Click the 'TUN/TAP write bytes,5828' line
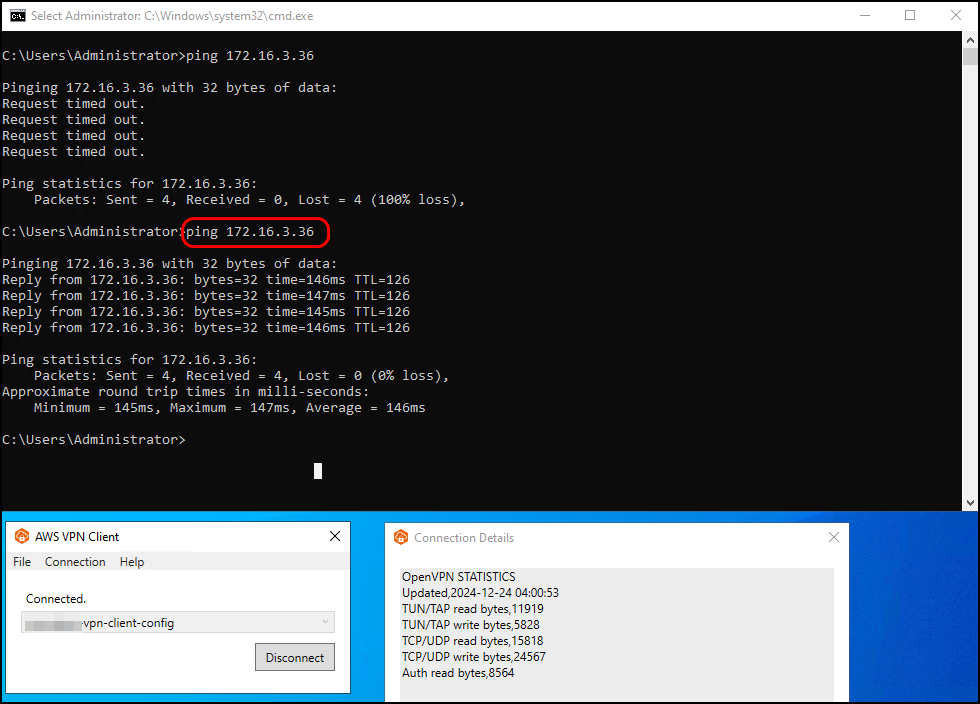The height and width of the screenshot is (704, 980). pyautogui.click(x=471, y=625)
